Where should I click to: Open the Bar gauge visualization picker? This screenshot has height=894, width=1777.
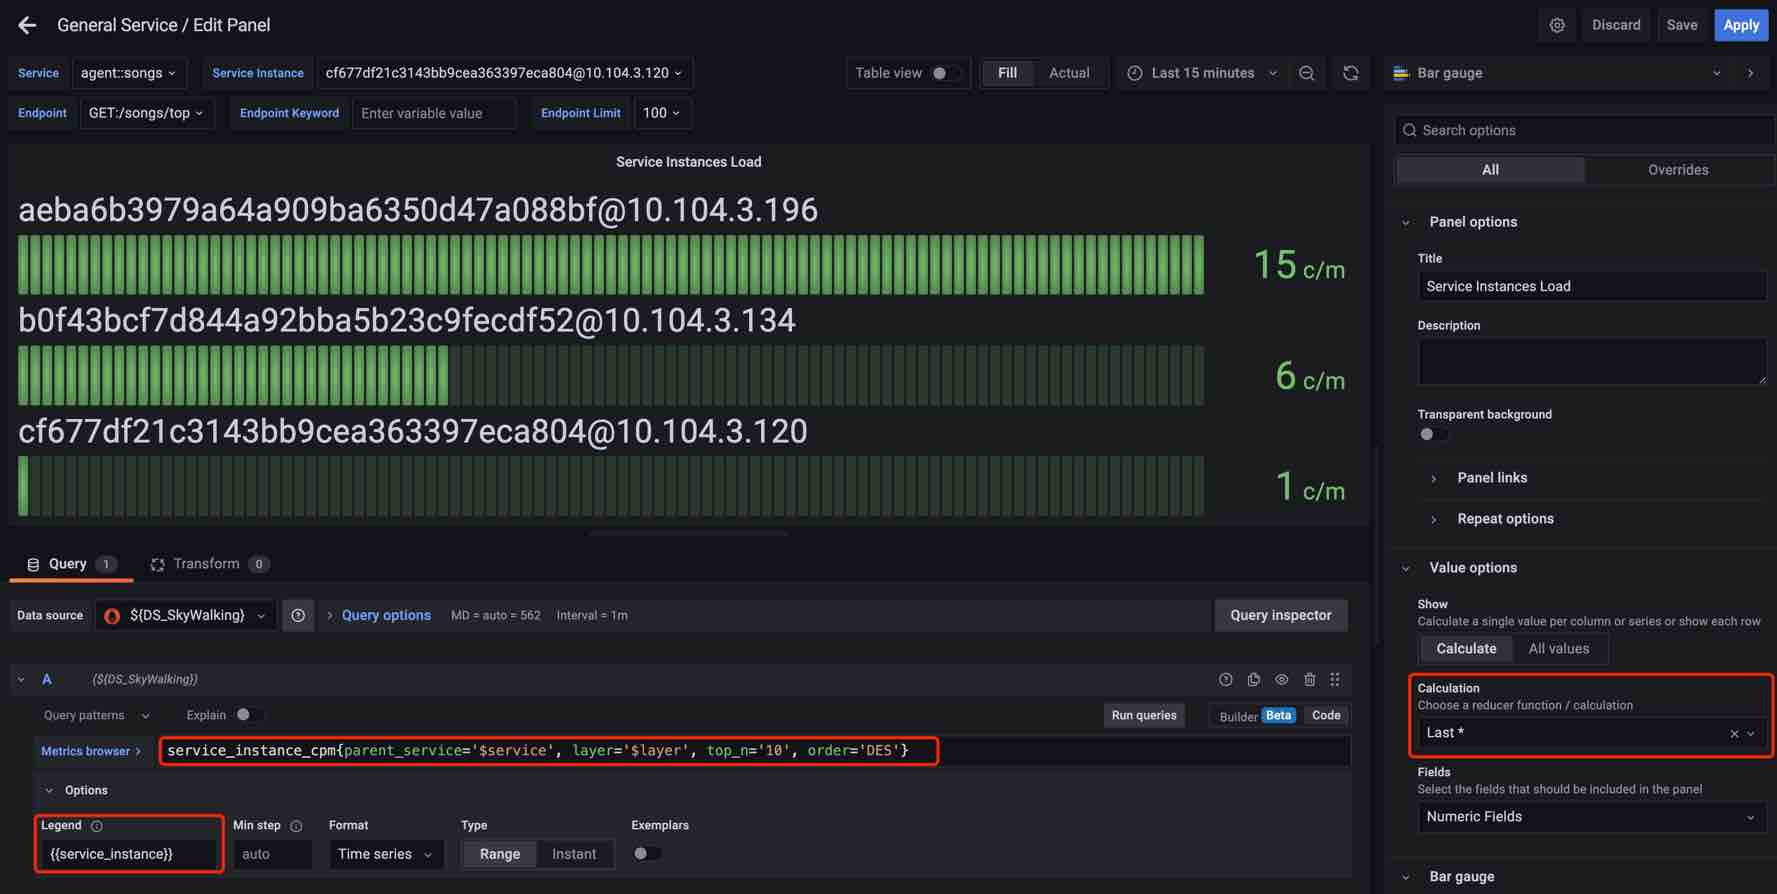tap(1558, 73)
